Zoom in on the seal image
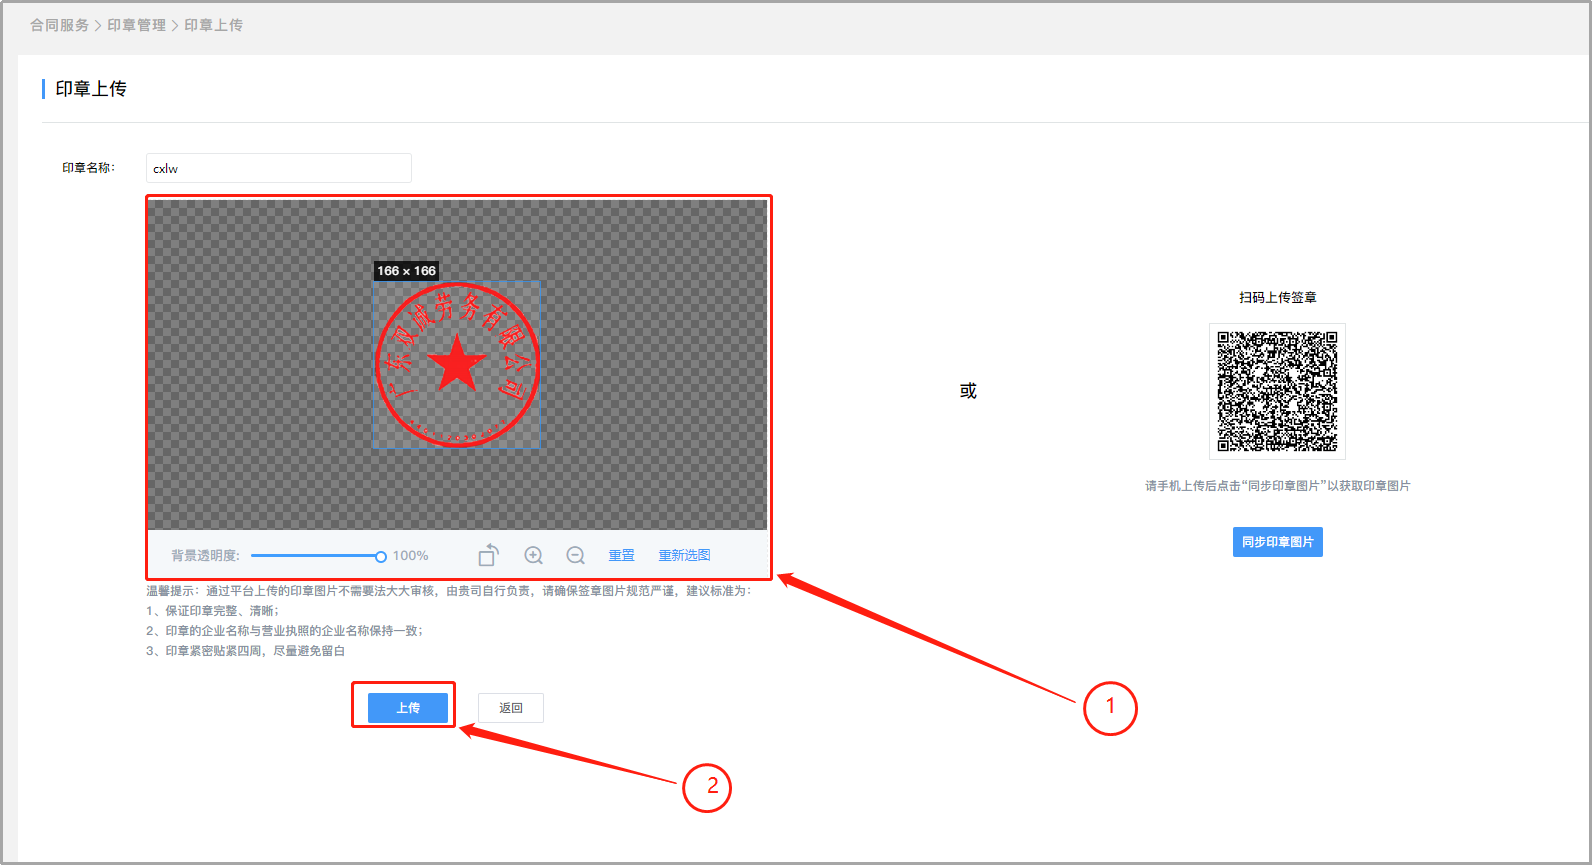Screen dimensions: 1593x867 (534, 555)
